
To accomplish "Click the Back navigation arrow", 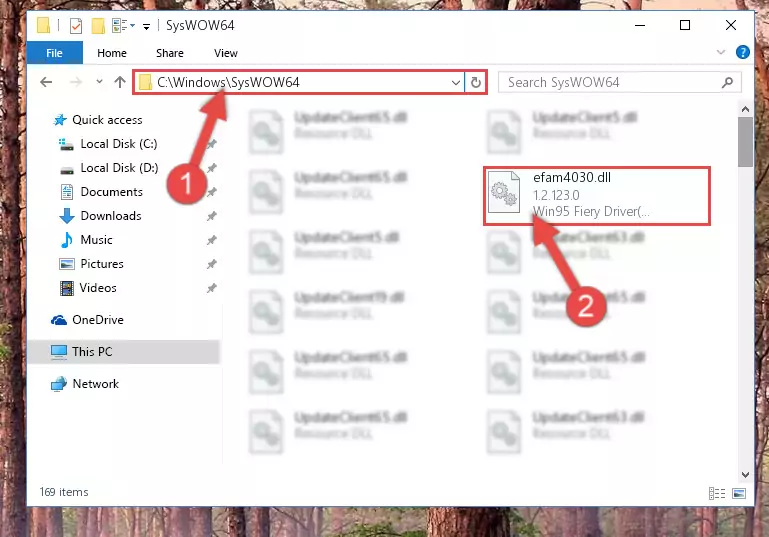I will [x=46, y=82].
